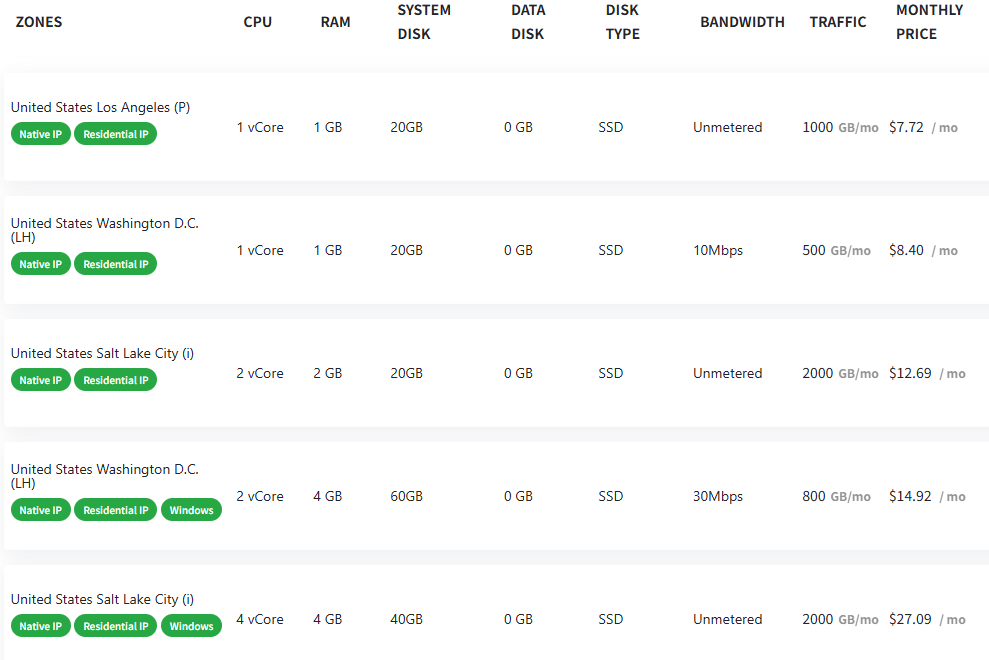Click 2000 GB/mo traffic in $27.09 row

click(840, 620)
